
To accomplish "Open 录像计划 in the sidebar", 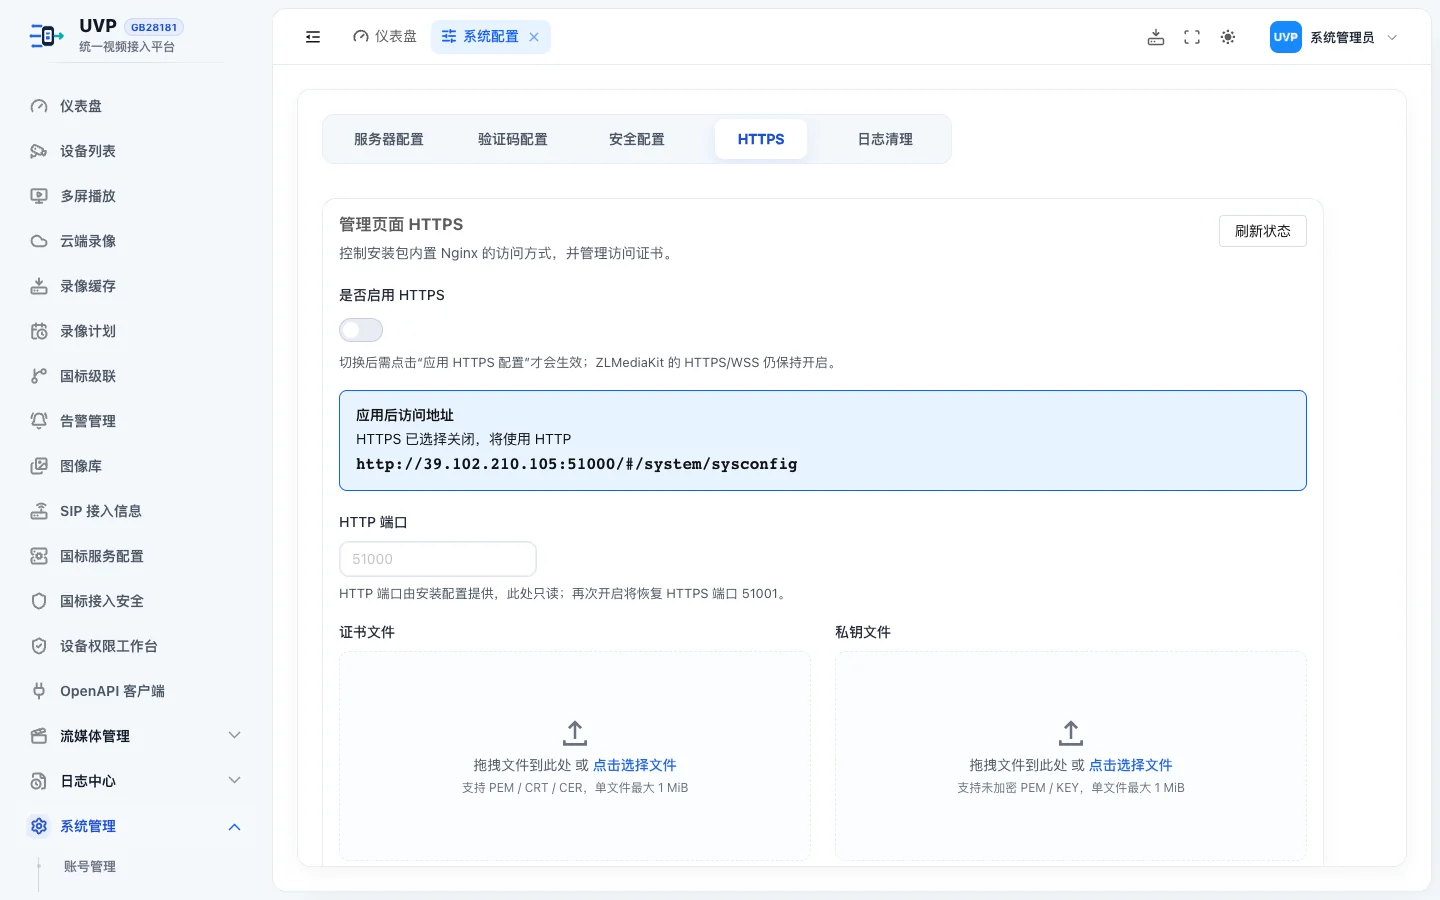I will tap(136, 331).
